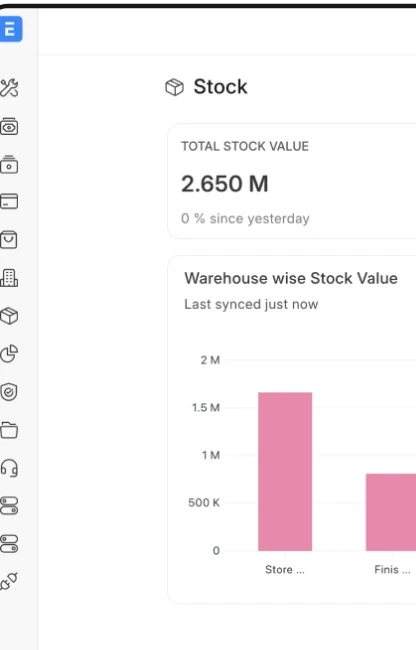
Task: Open the blue ERPNext logo home
Action: tap(10, 29)
